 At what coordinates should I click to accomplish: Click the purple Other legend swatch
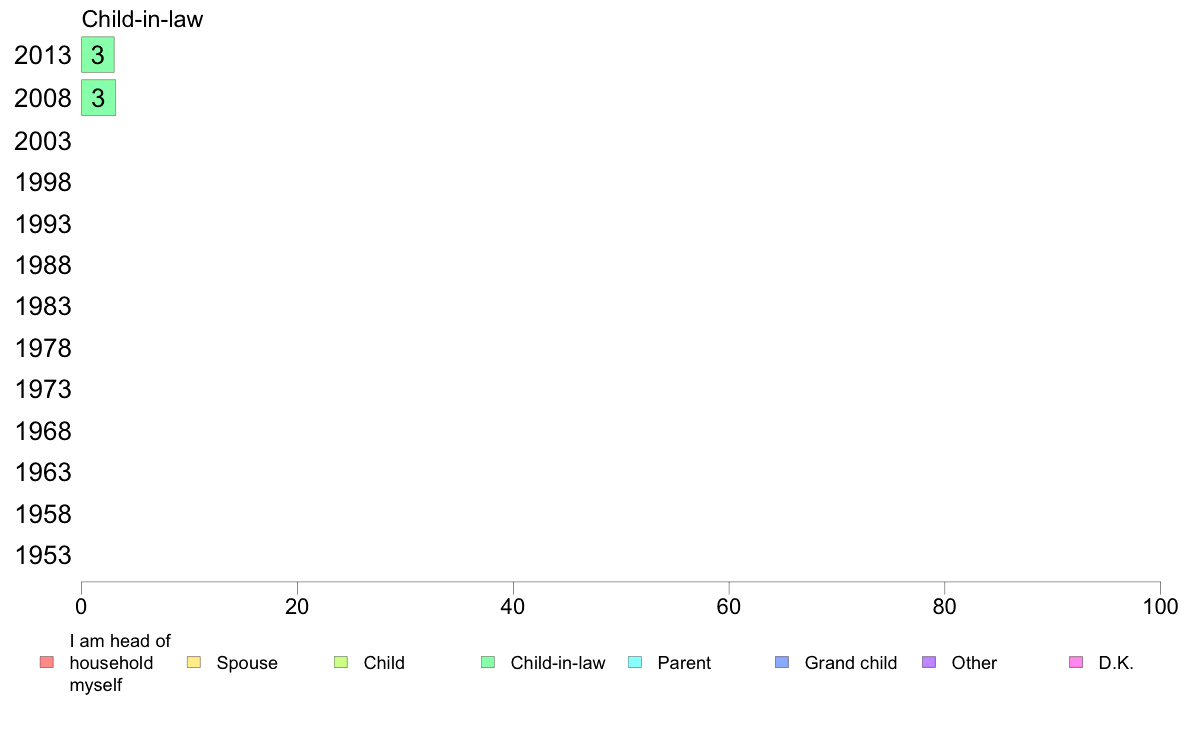tap(929, 662)
